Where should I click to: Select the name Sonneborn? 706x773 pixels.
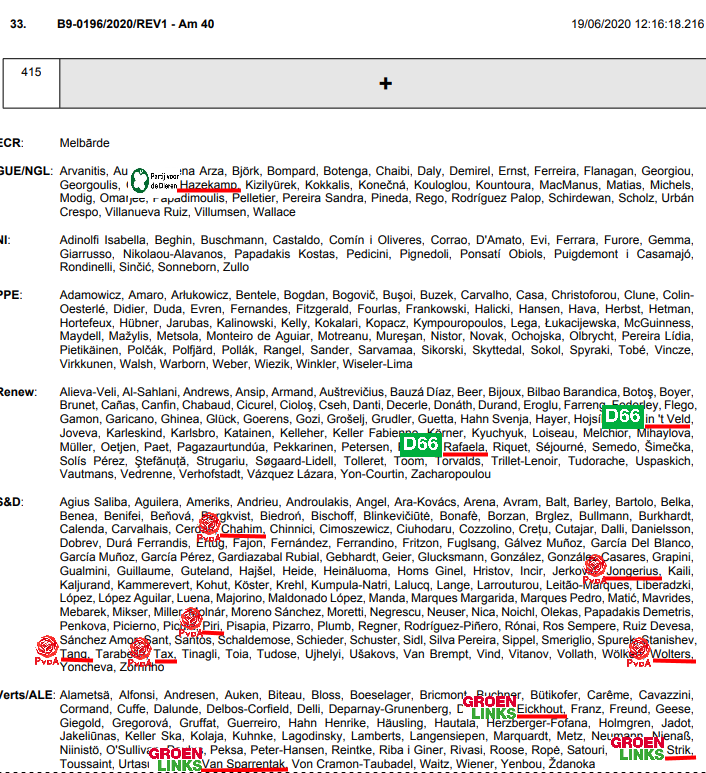(x=187, y=267)
